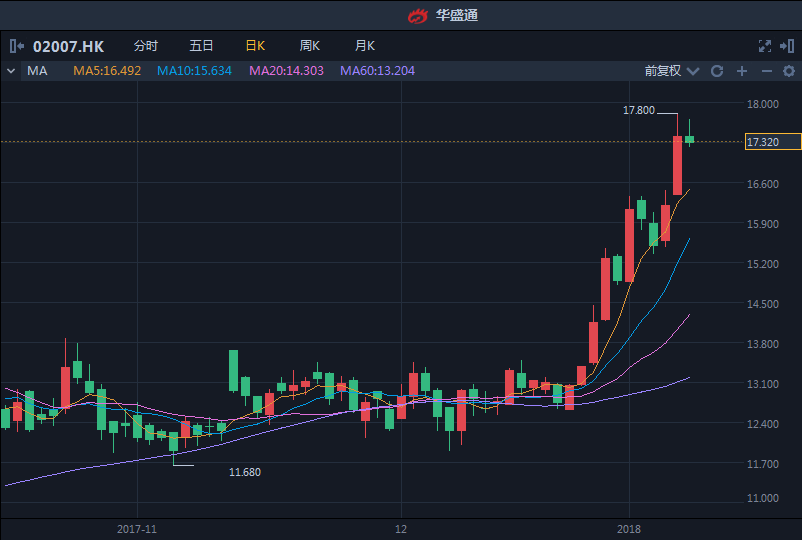This screenshot has height=540, width=802.
Task: Select the 日K daily candlestick tab
Action: (255, 46)
